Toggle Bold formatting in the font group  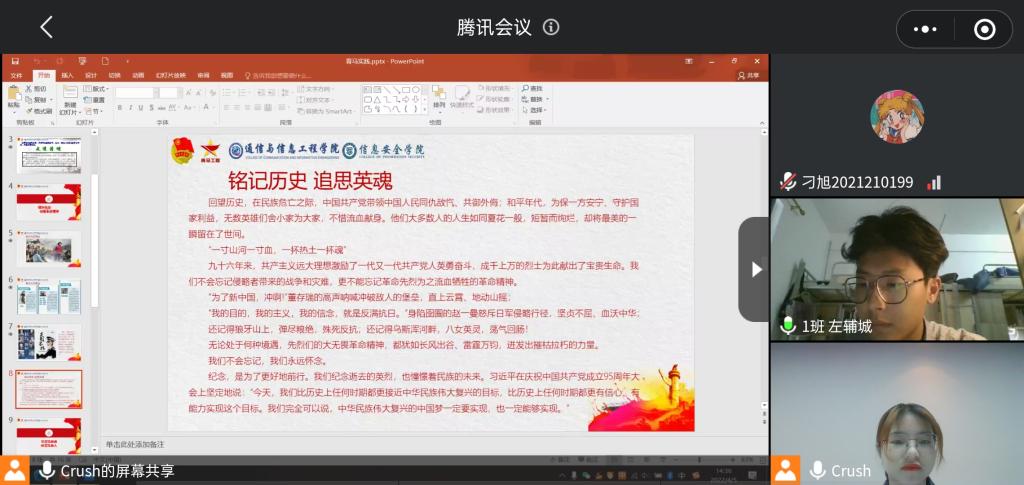[x=120, y=107]
